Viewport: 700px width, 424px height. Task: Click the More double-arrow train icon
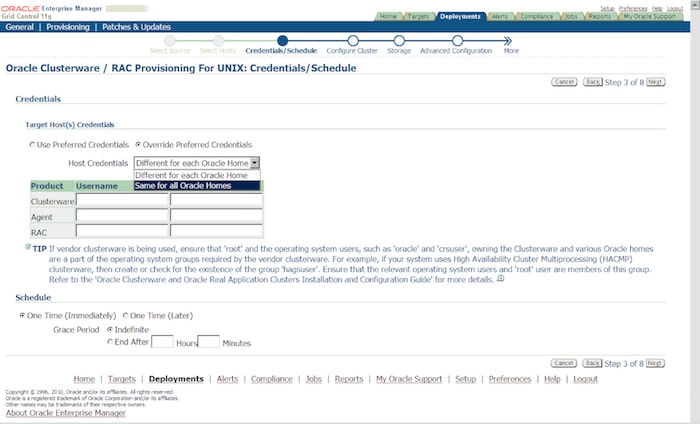tap(508, 41)
